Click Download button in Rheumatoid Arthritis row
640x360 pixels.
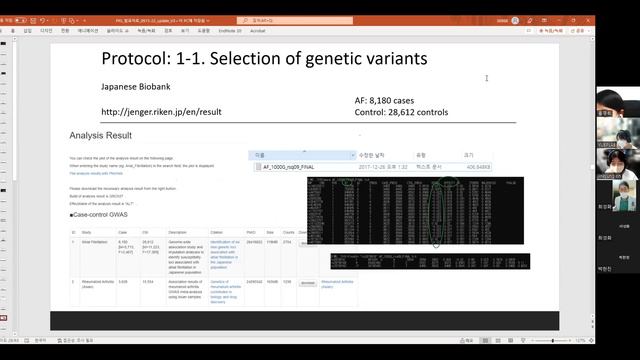pyautogui.click(x=308, y=283)
